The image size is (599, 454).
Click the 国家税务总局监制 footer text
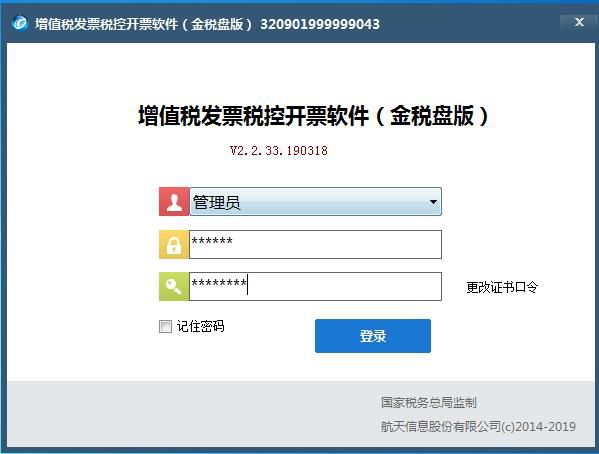pyautogui.click(x=429, y=402)
